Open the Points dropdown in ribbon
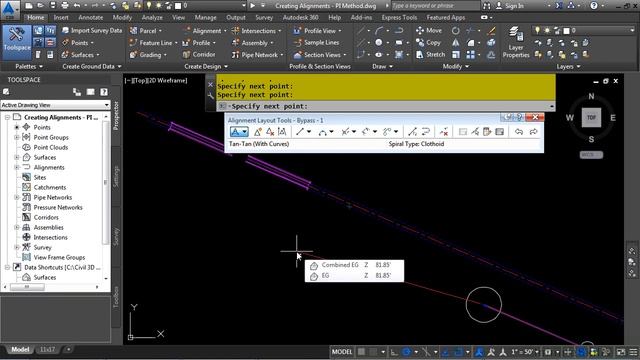 pos(78,42)
